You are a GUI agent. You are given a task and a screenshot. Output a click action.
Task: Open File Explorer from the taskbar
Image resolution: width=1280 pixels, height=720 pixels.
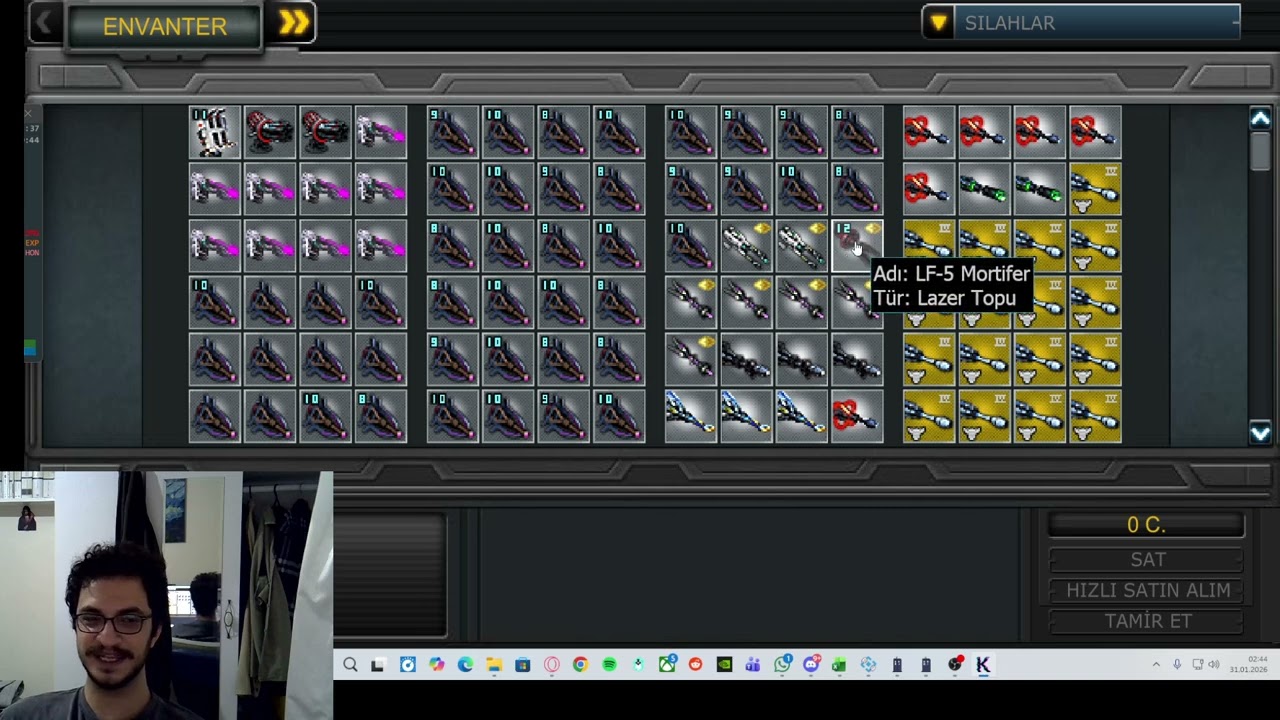[x=494, y=665]
